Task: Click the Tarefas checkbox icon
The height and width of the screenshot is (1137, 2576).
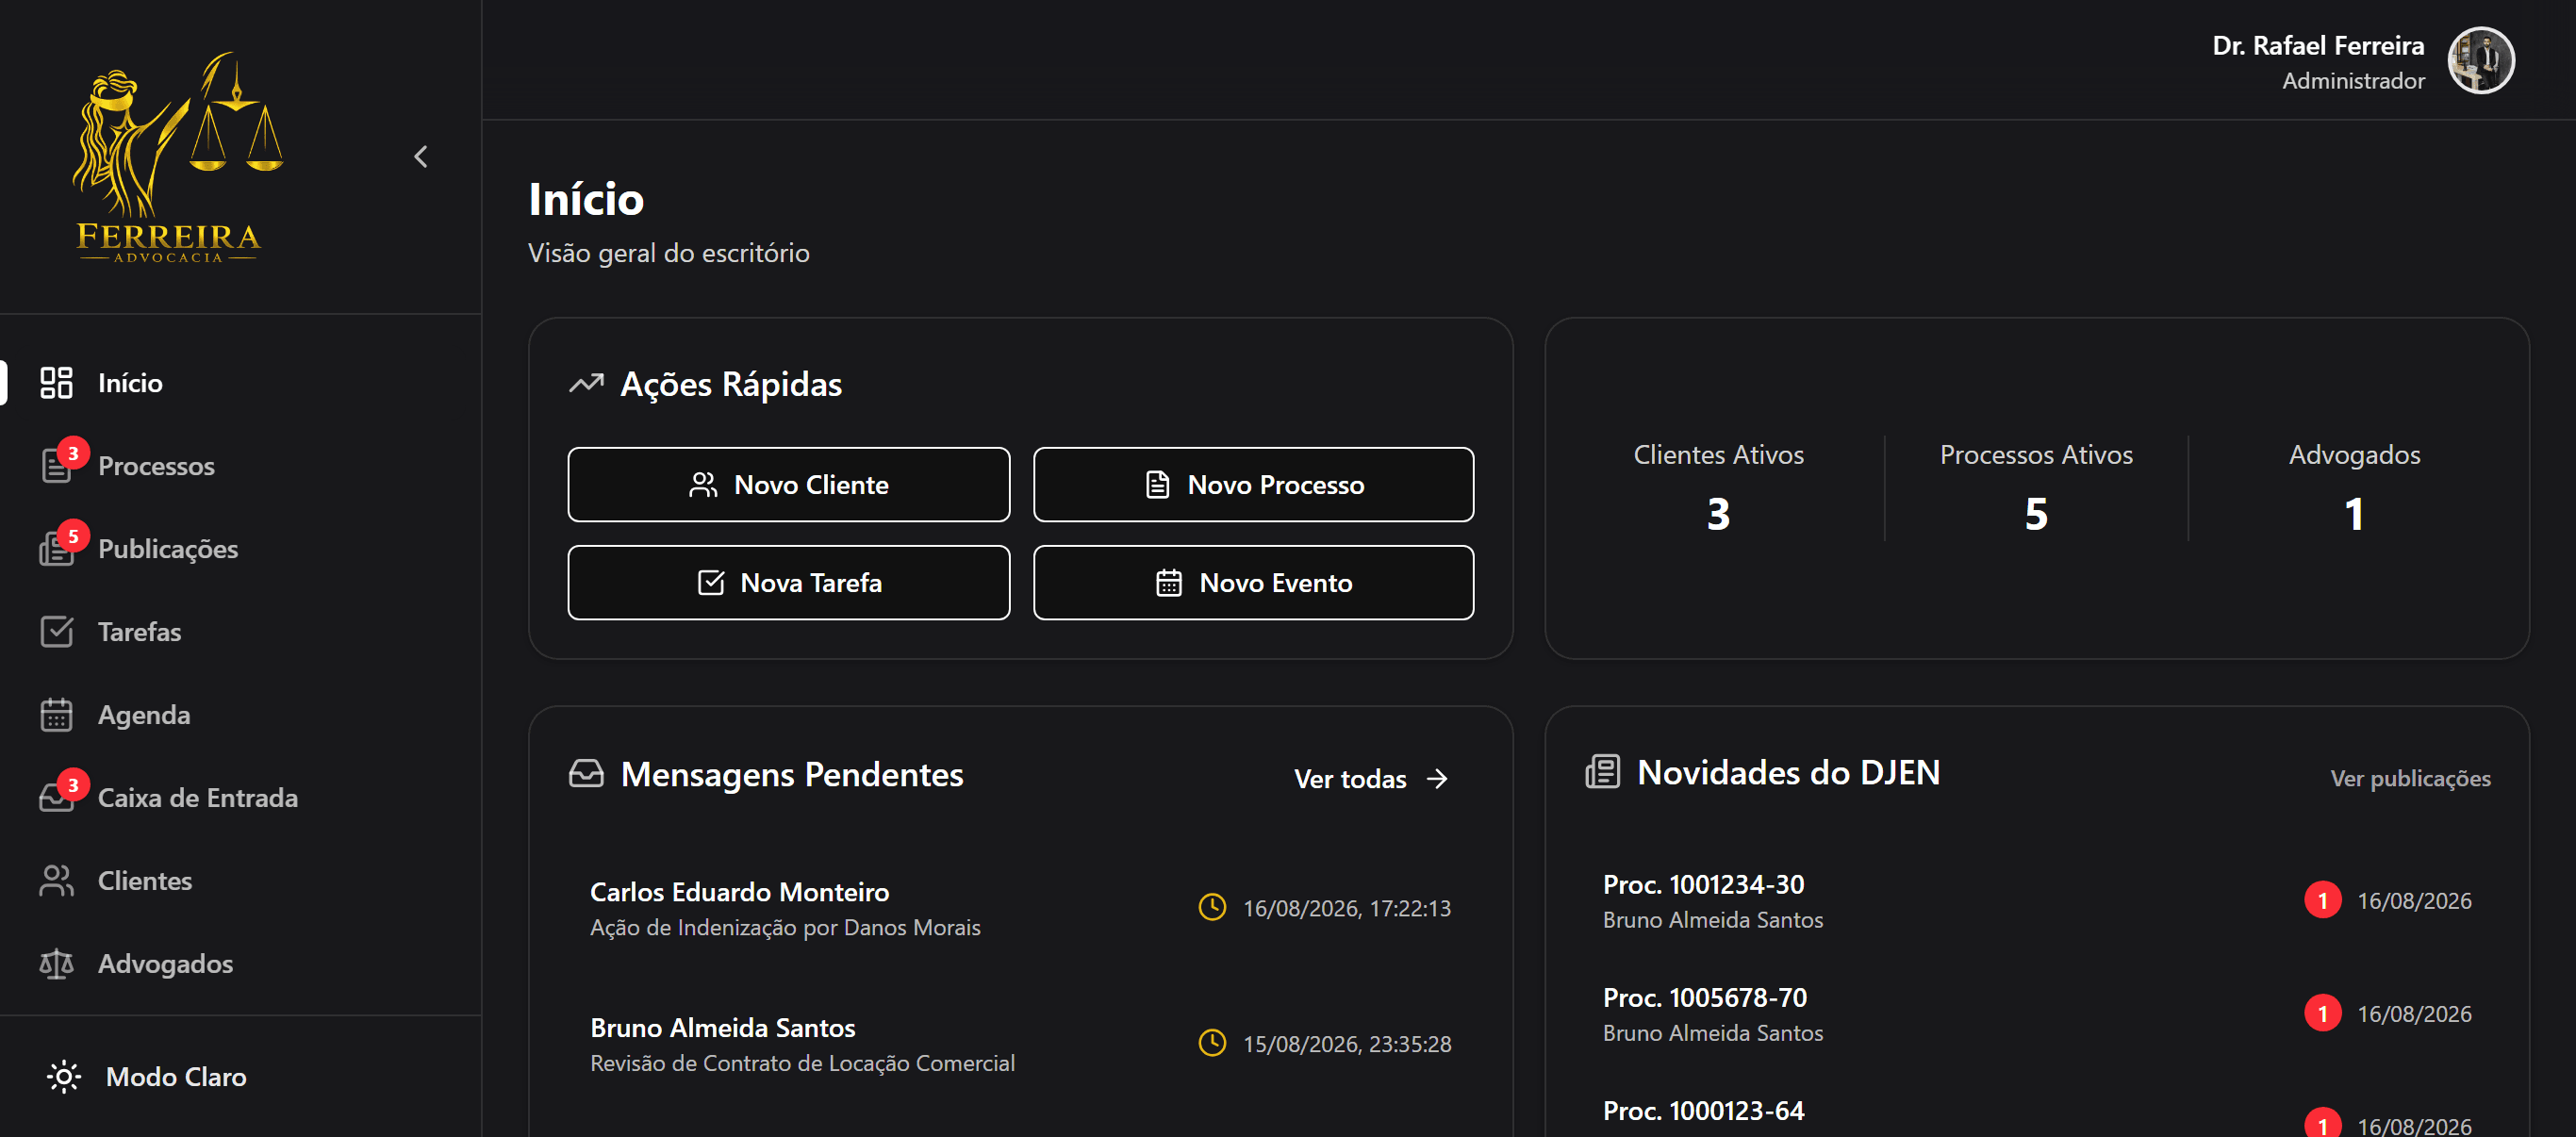Action: 56,632
